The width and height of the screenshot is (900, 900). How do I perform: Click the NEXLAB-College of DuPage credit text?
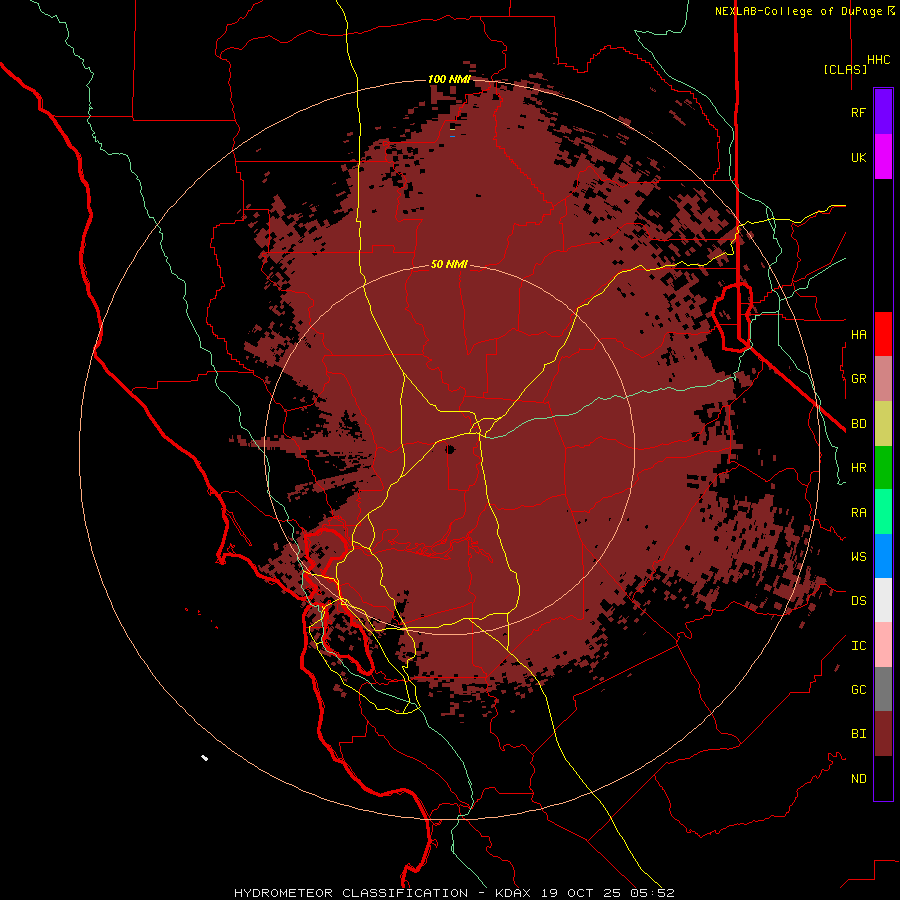point(799,11)
